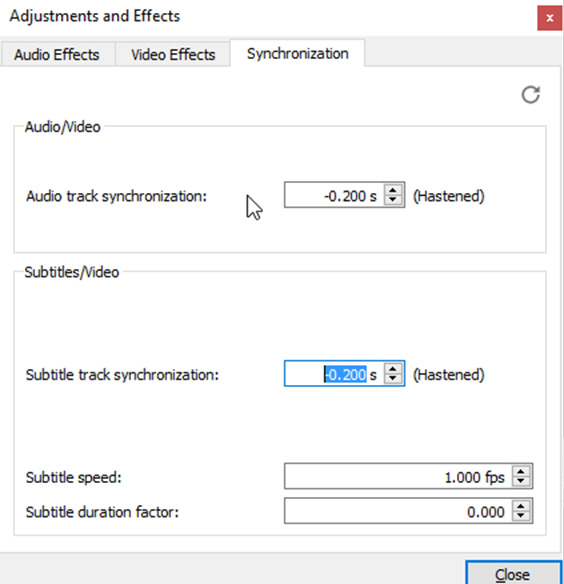Decrease subtitle track synchronization value
The image size is (564, 584).
coord(393,378)
